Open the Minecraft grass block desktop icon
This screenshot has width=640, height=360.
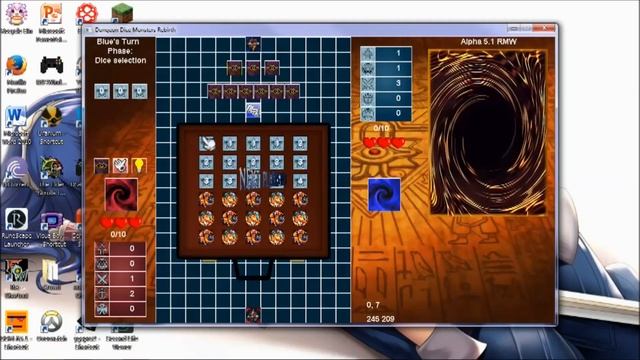(122, 13)
